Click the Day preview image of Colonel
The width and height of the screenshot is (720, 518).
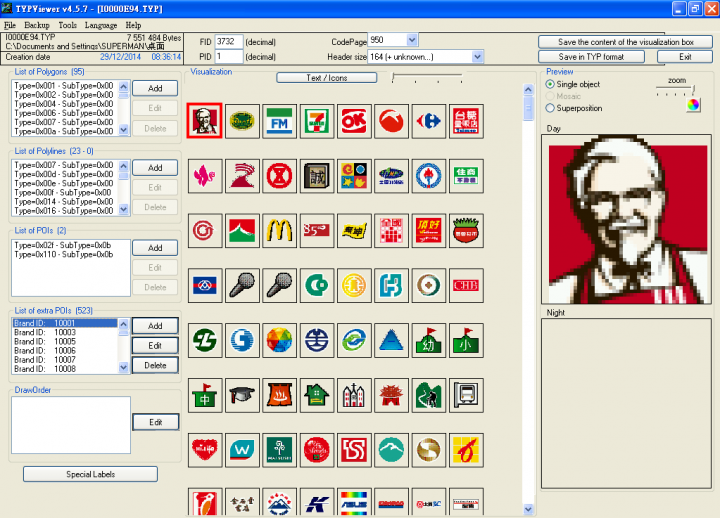(x=627, y=219)
